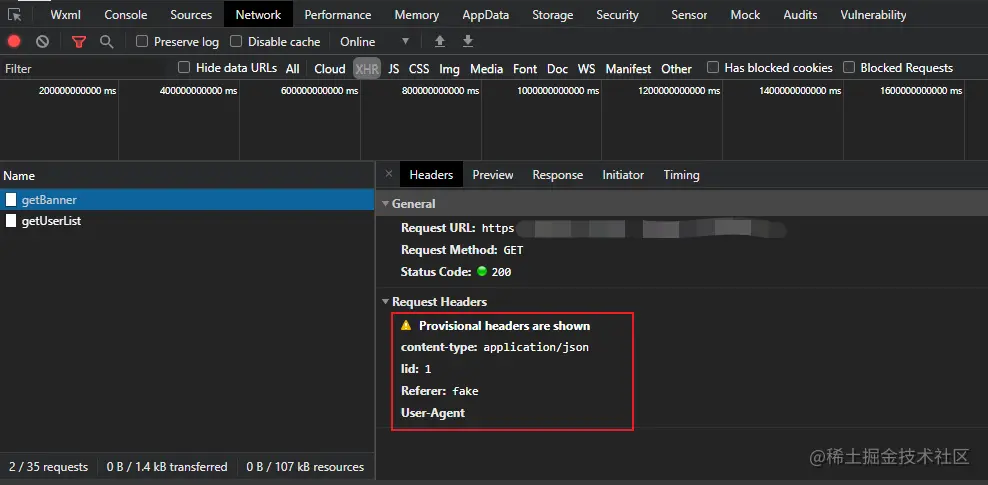Image resolution: width=988 pixels, height=485 pixels.
Task: Open the Initiator detail tab
Action: click(623, 174)
